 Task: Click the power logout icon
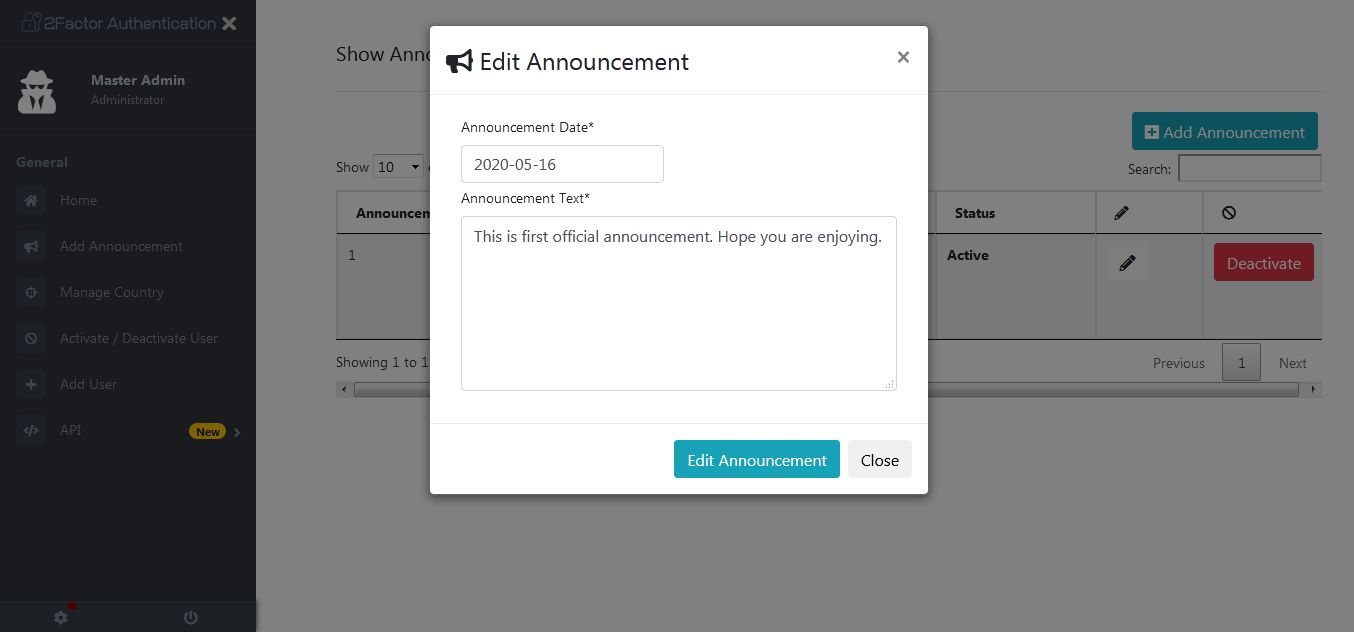pos(191,618)
